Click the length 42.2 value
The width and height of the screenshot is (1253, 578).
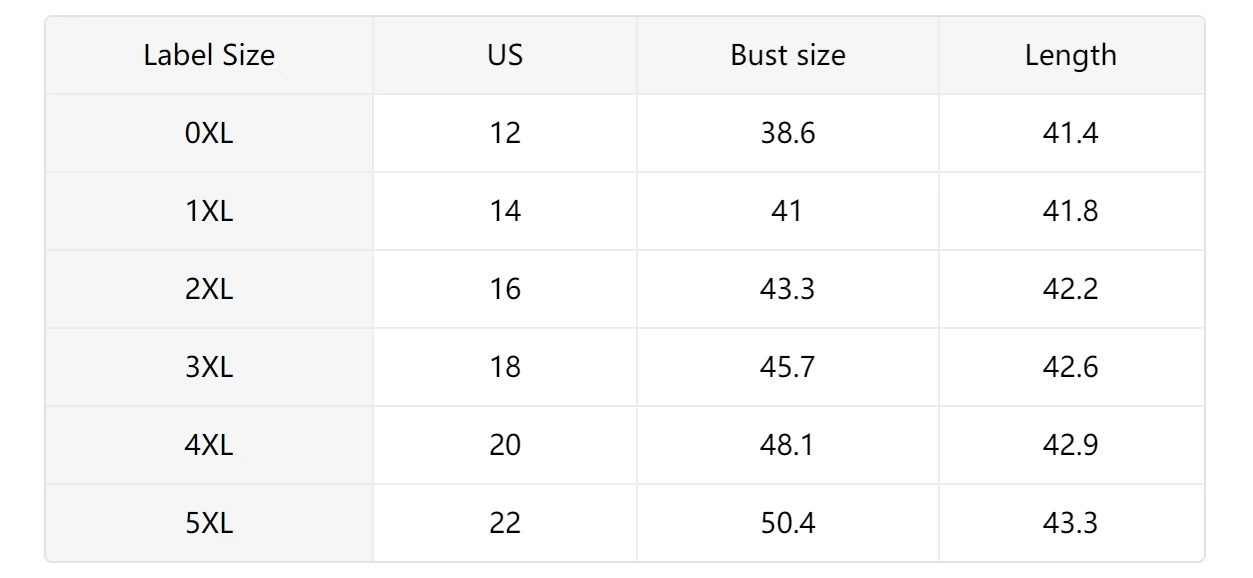point(1071,289)
